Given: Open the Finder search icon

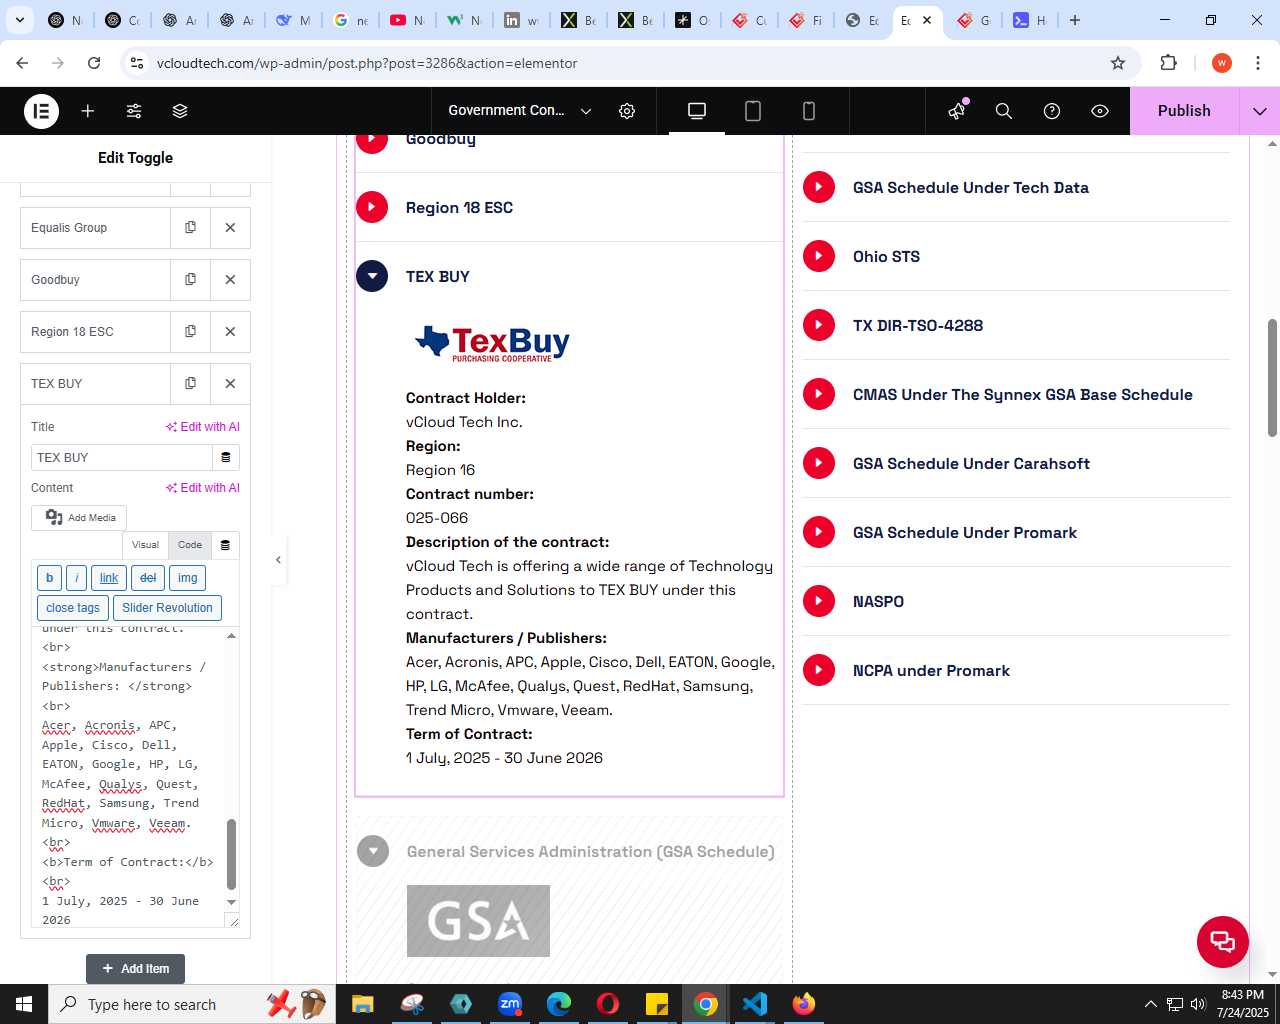Looking at the screenshot, I should click(x=1004, y=111).
